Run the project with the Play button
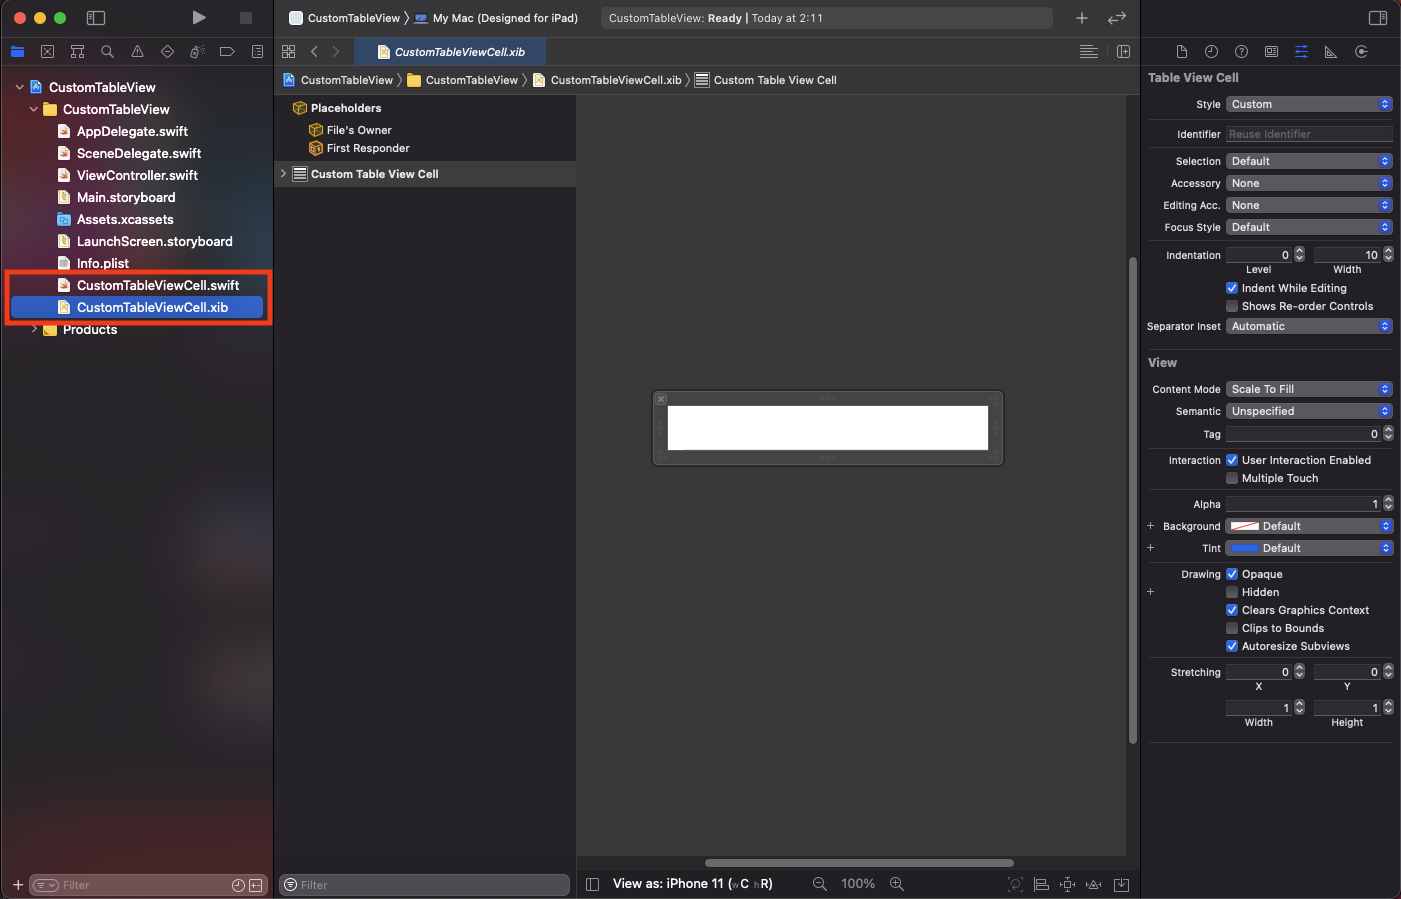Screen dimensions: 1401x899 click(x=199, y=18)
